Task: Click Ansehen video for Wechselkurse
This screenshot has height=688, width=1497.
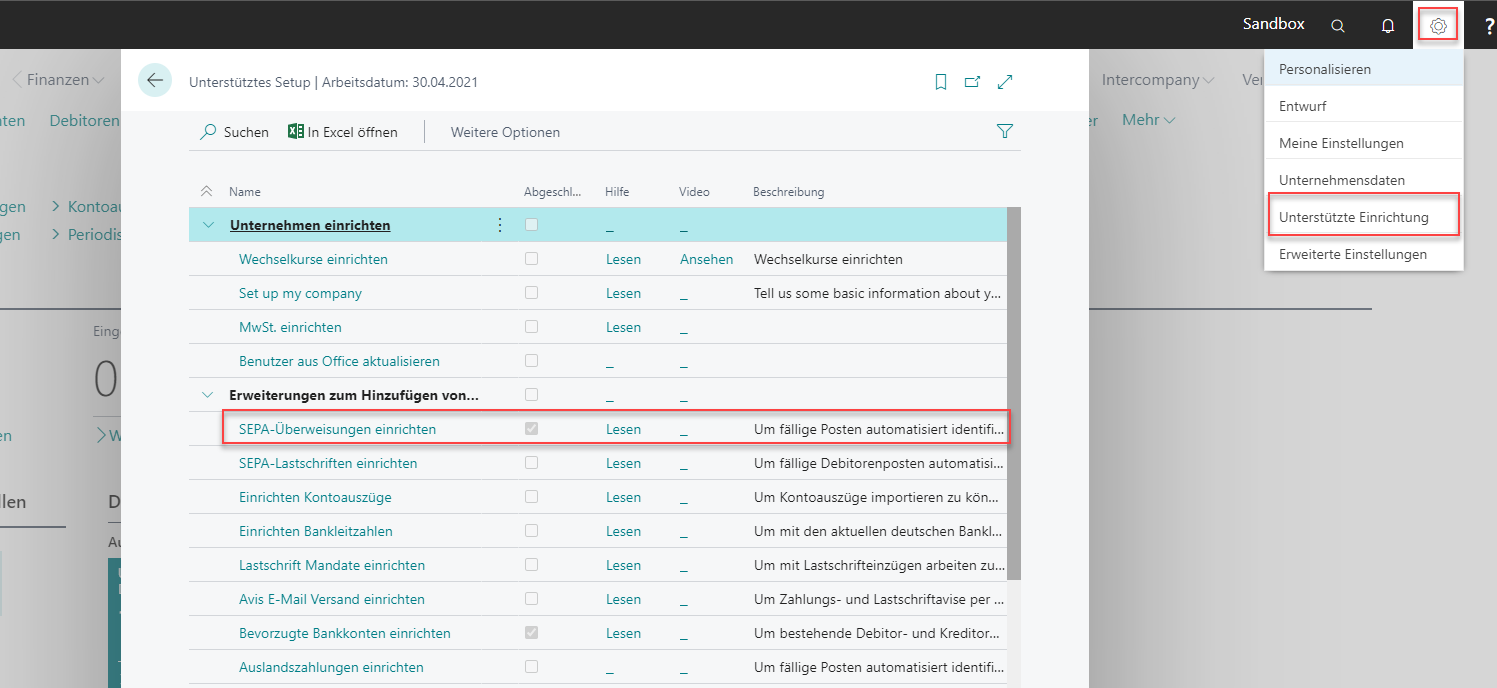Action: pos(706,259)
